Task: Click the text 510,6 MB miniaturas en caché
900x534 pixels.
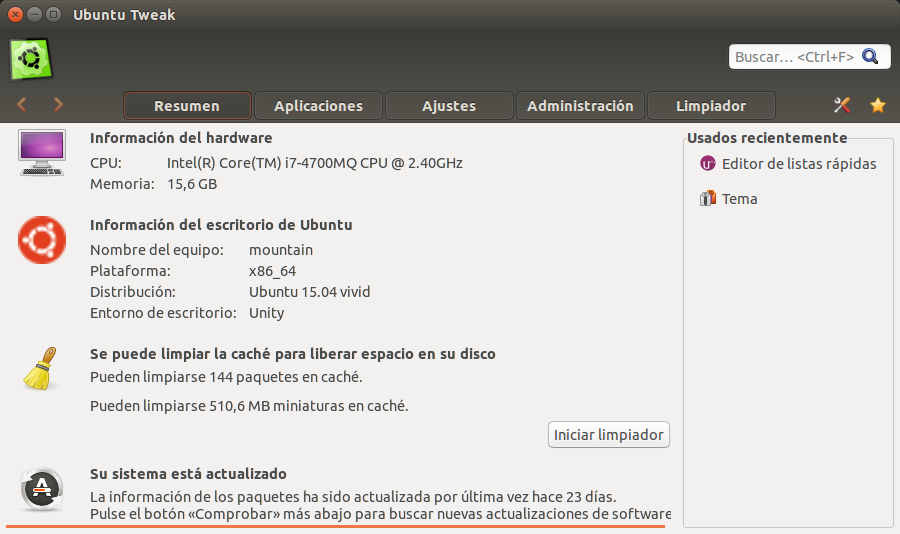Action: pyautogui.click(x=309, y=406)
